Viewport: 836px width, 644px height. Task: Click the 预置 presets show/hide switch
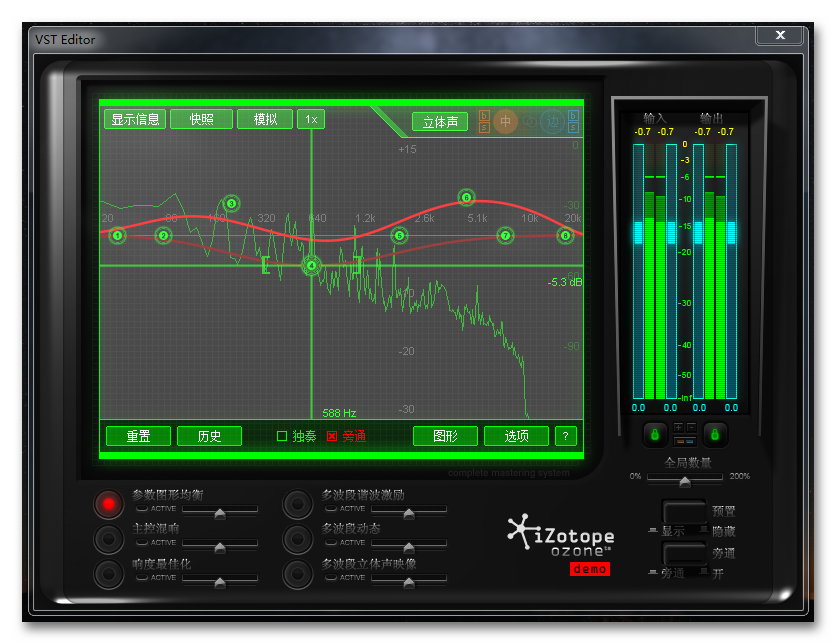tap(684, 512)
